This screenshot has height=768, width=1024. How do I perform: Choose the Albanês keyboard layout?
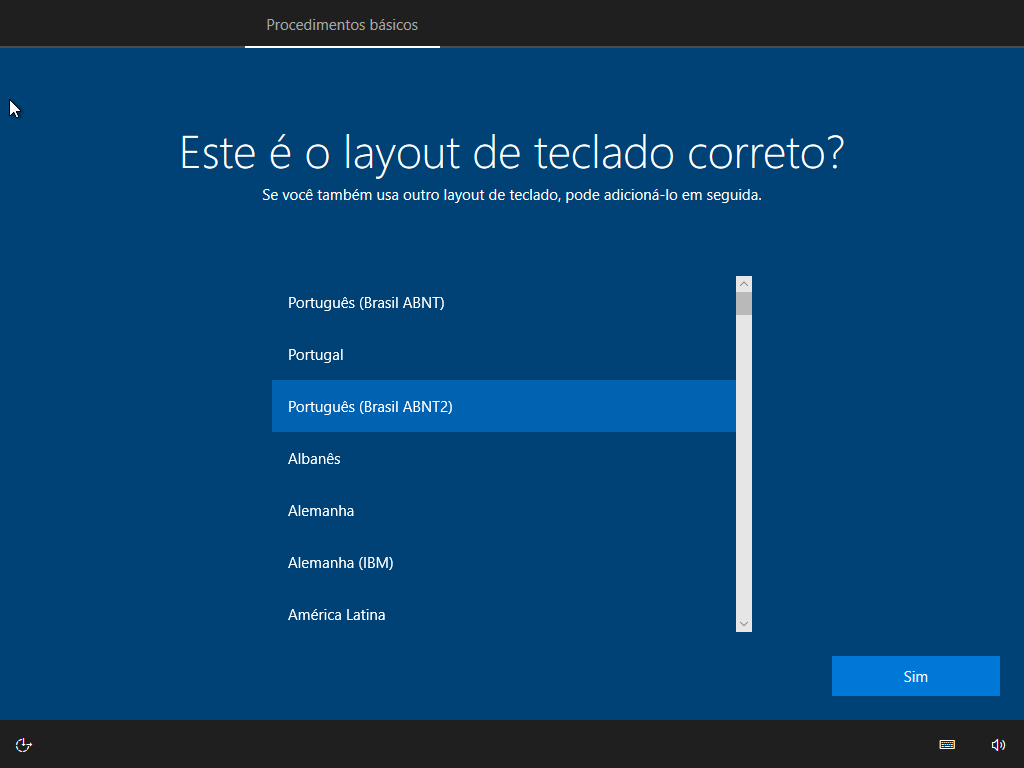click(x=504, y=458)
